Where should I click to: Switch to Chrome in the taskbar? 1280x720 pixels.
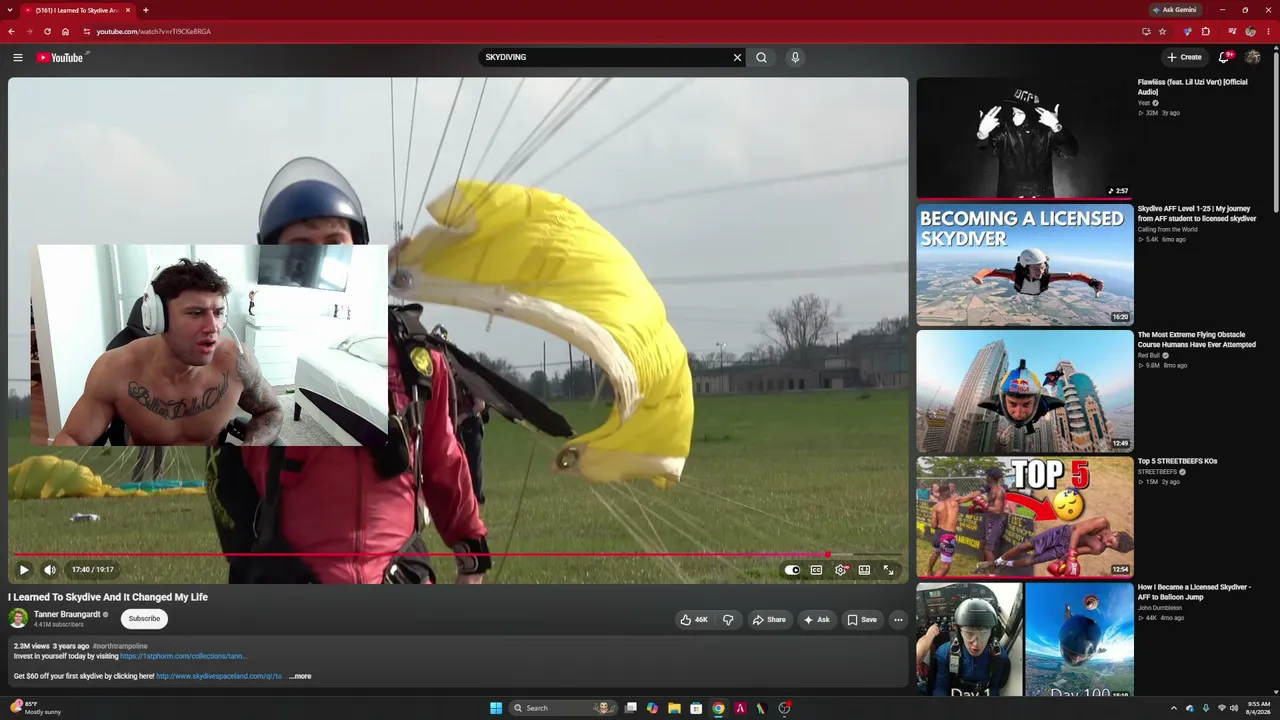(718, 708)
